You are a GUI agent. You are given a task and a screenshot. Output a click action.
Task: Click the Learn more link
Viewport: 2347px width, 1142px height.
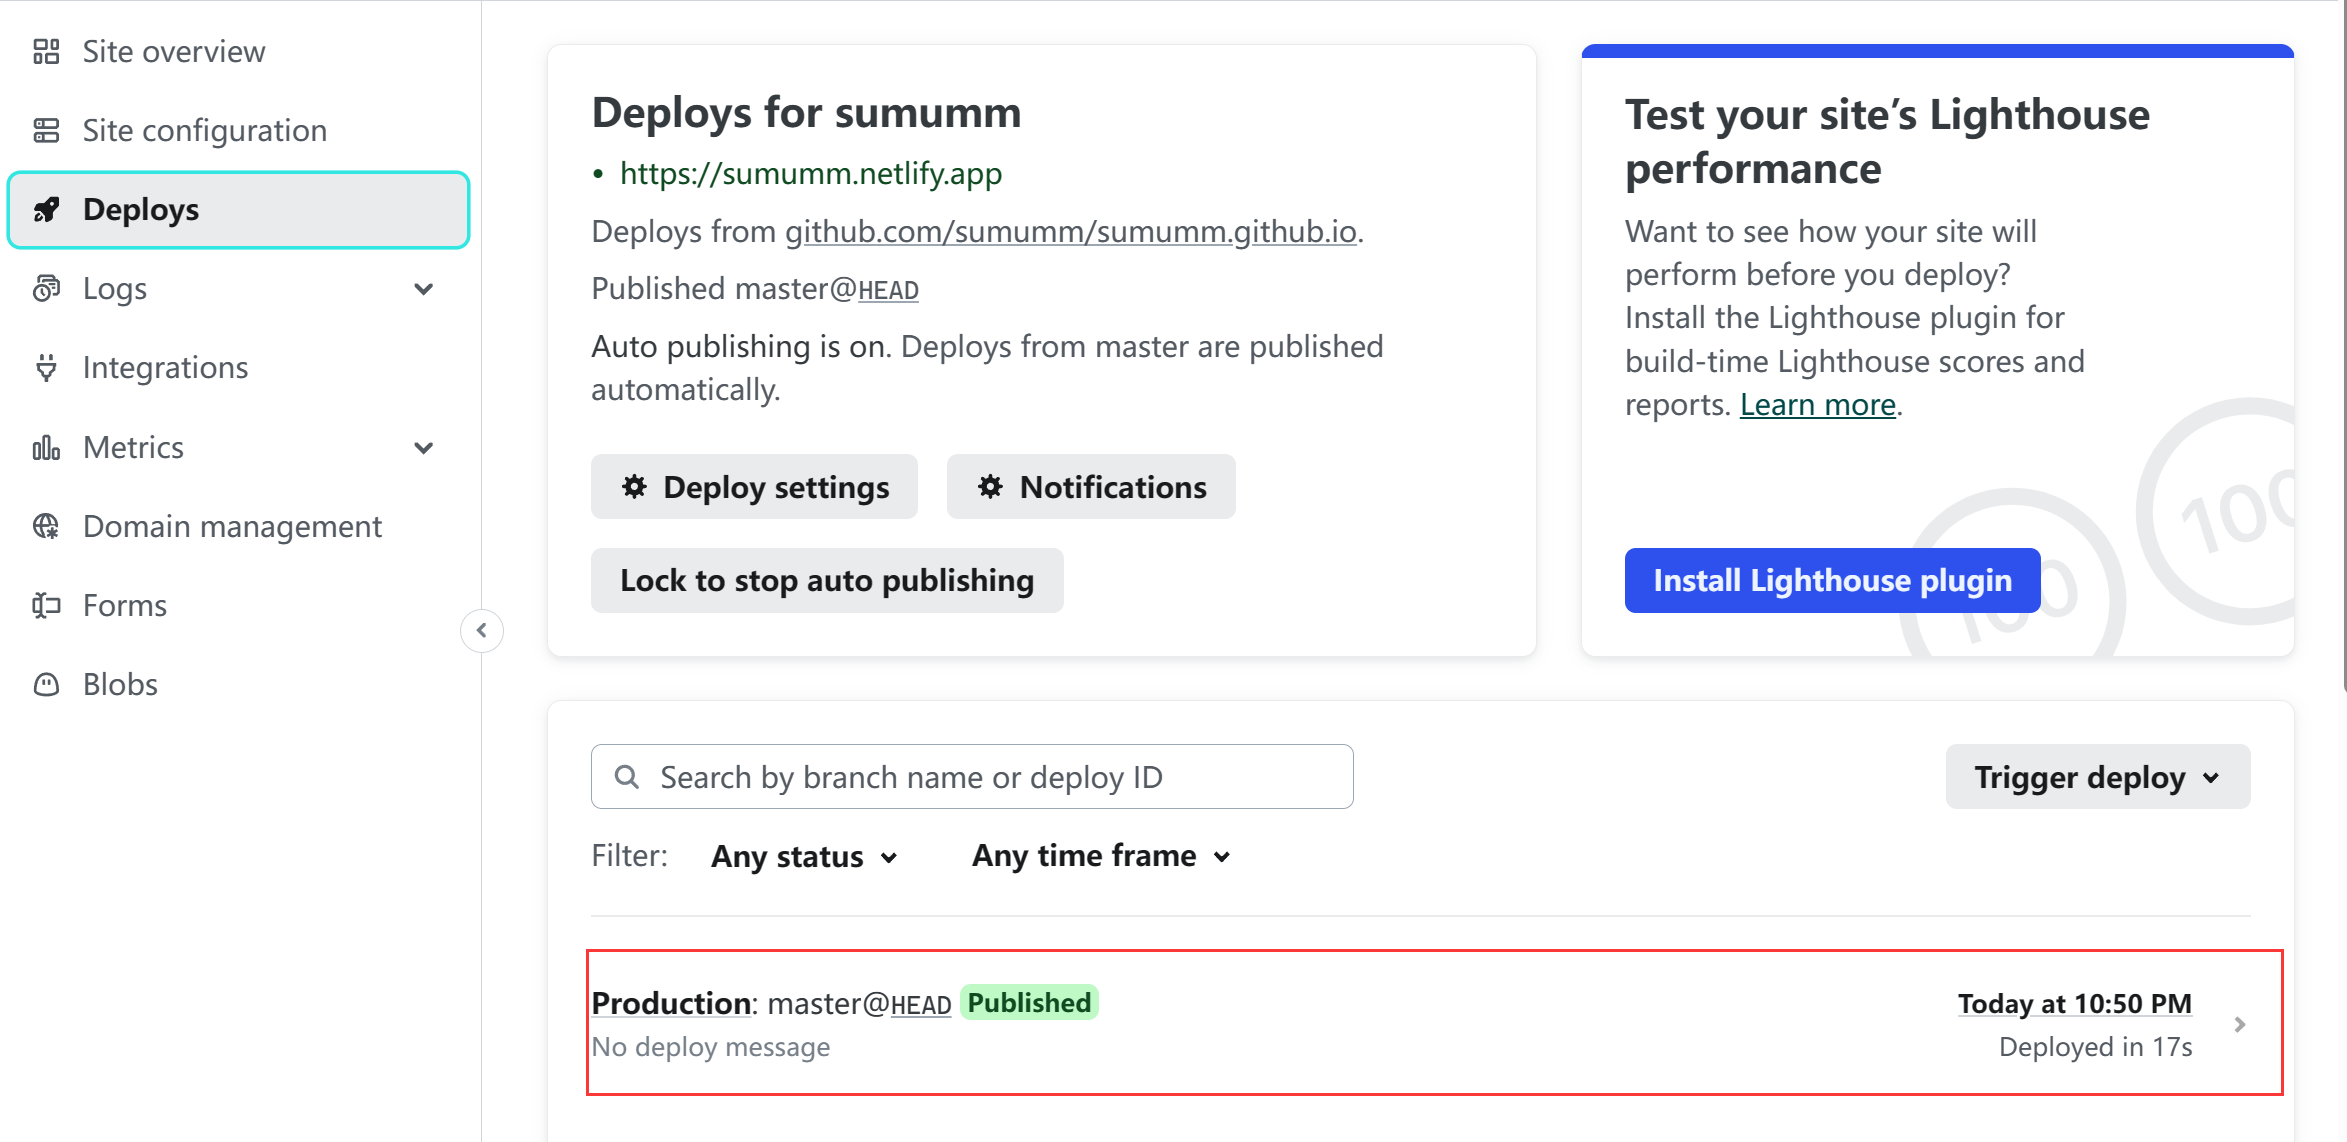(1818, 404)
